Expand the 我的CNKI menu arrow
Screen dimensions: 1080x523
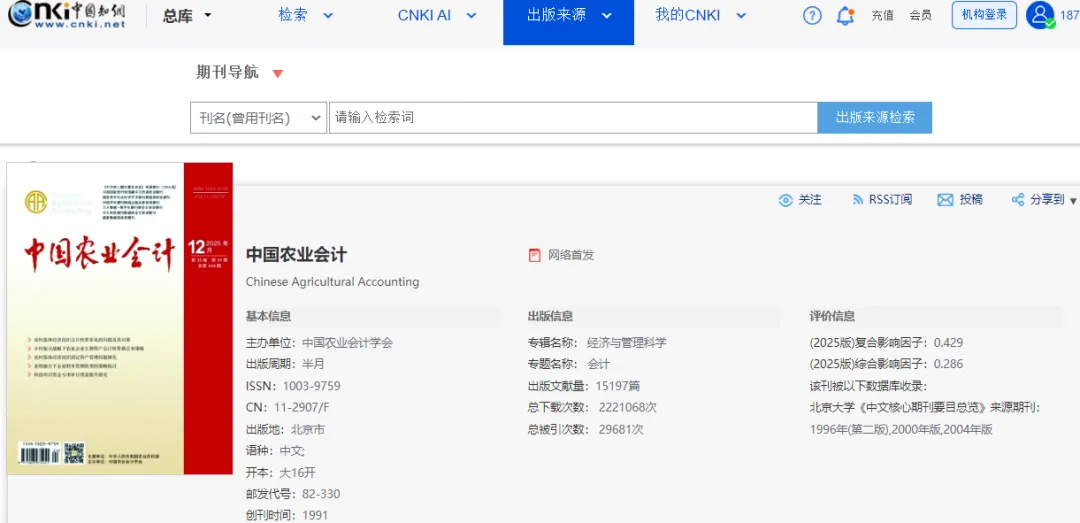click(x=740, y=15)
